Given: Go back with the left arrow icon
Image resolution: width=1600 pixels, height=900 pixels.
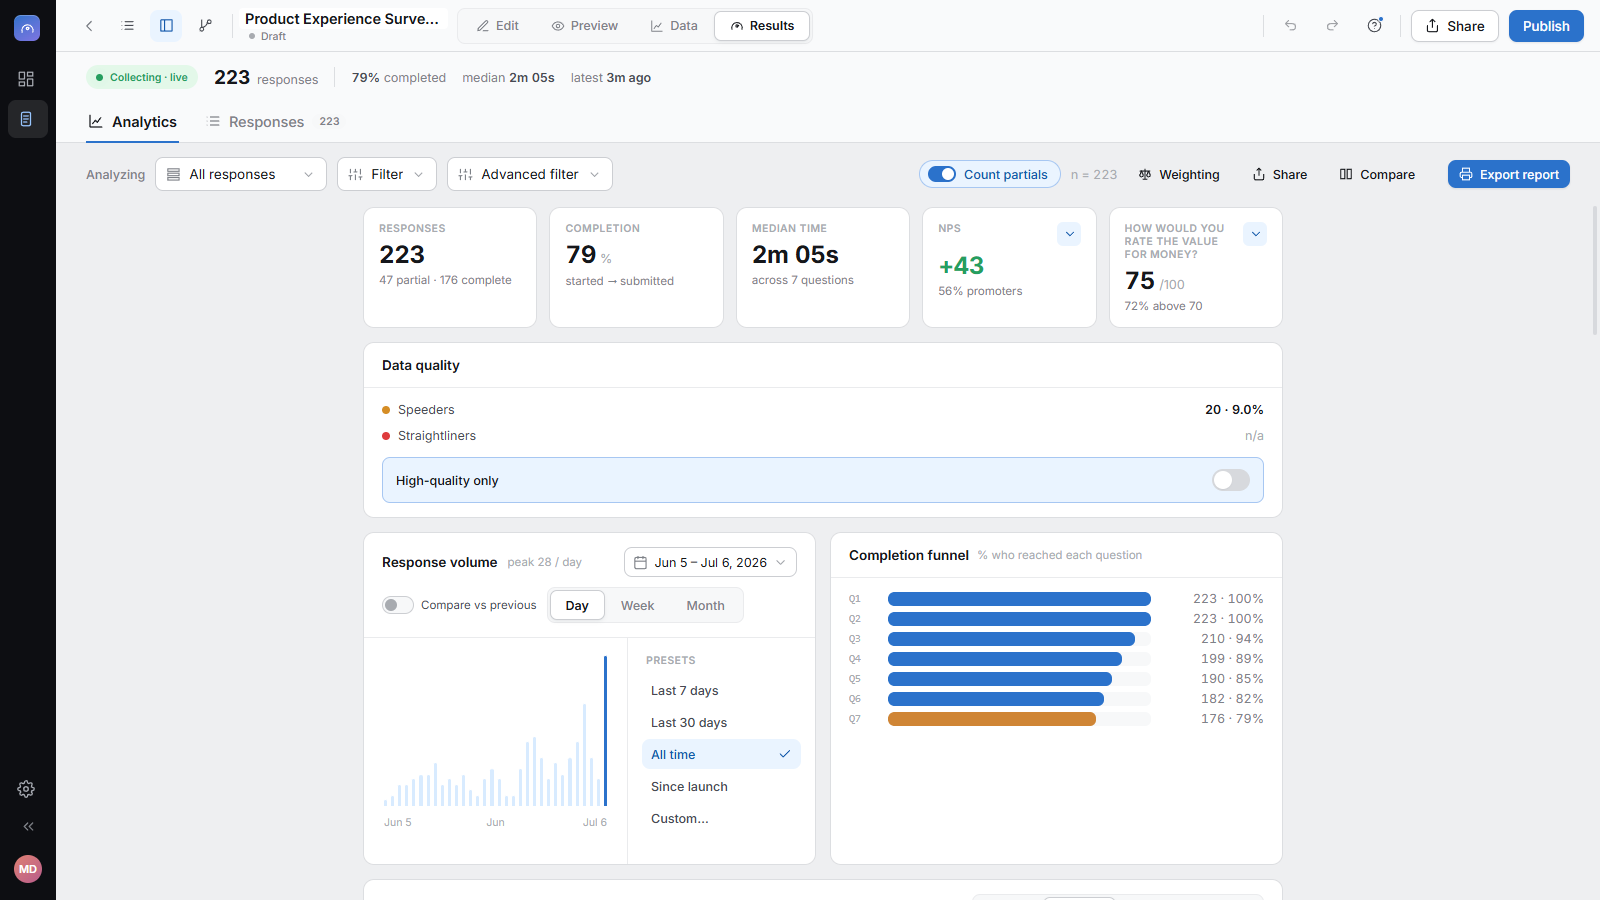Looking at the screenshot, I should click(x=89, y=26).
